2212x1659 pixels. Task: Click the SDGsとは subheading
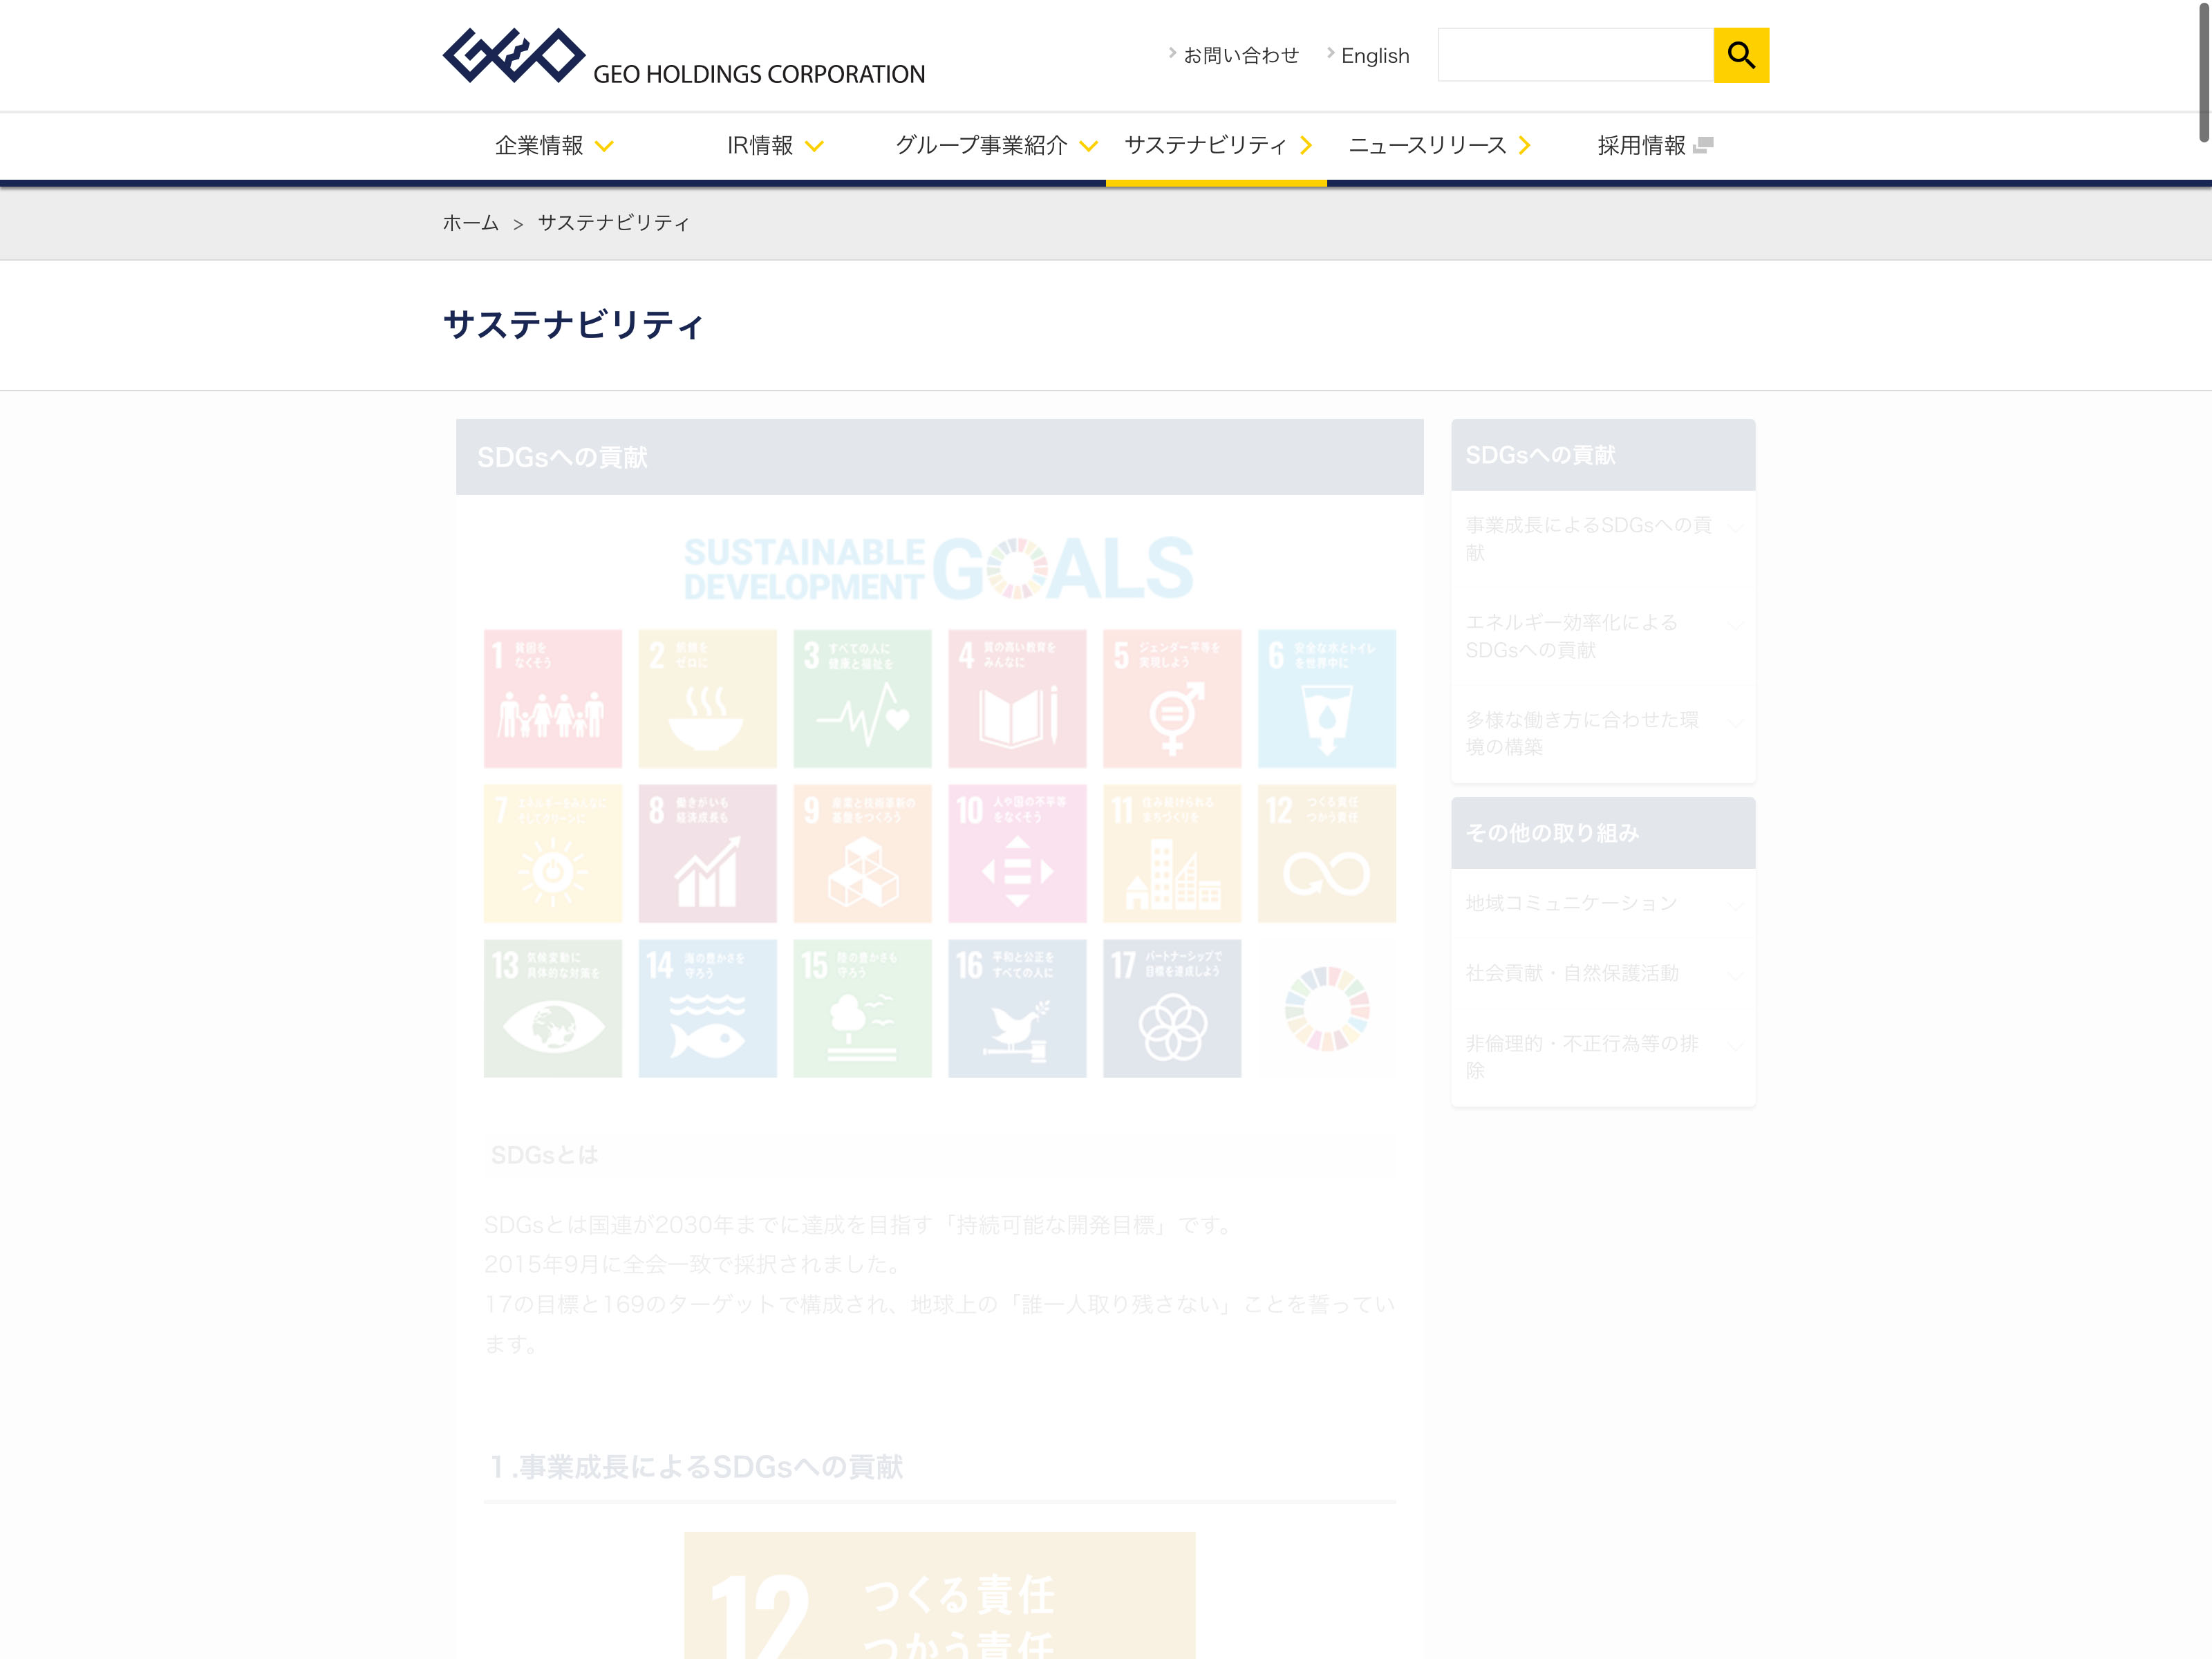pos(545,1155)
